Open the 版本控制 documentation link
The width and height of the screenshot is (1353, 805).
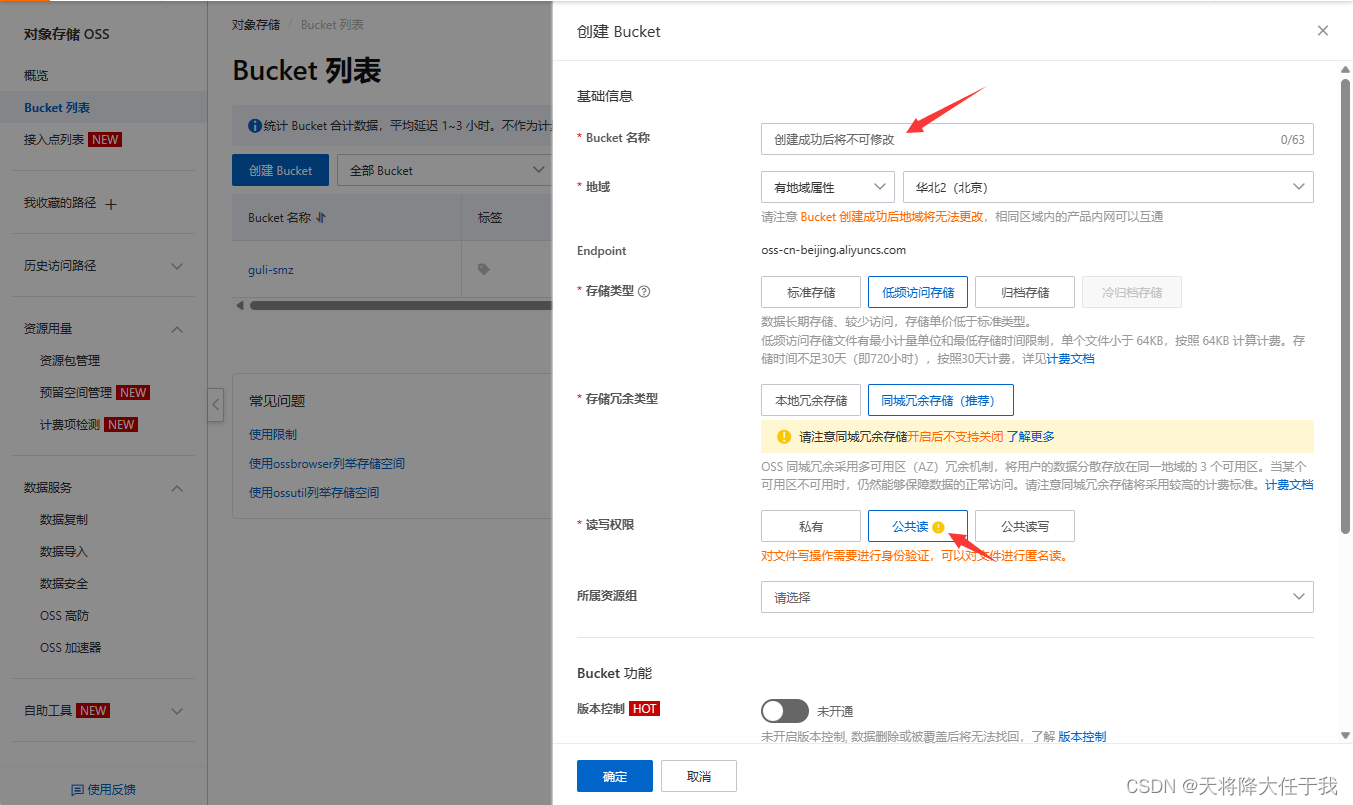coord(1082,737)
